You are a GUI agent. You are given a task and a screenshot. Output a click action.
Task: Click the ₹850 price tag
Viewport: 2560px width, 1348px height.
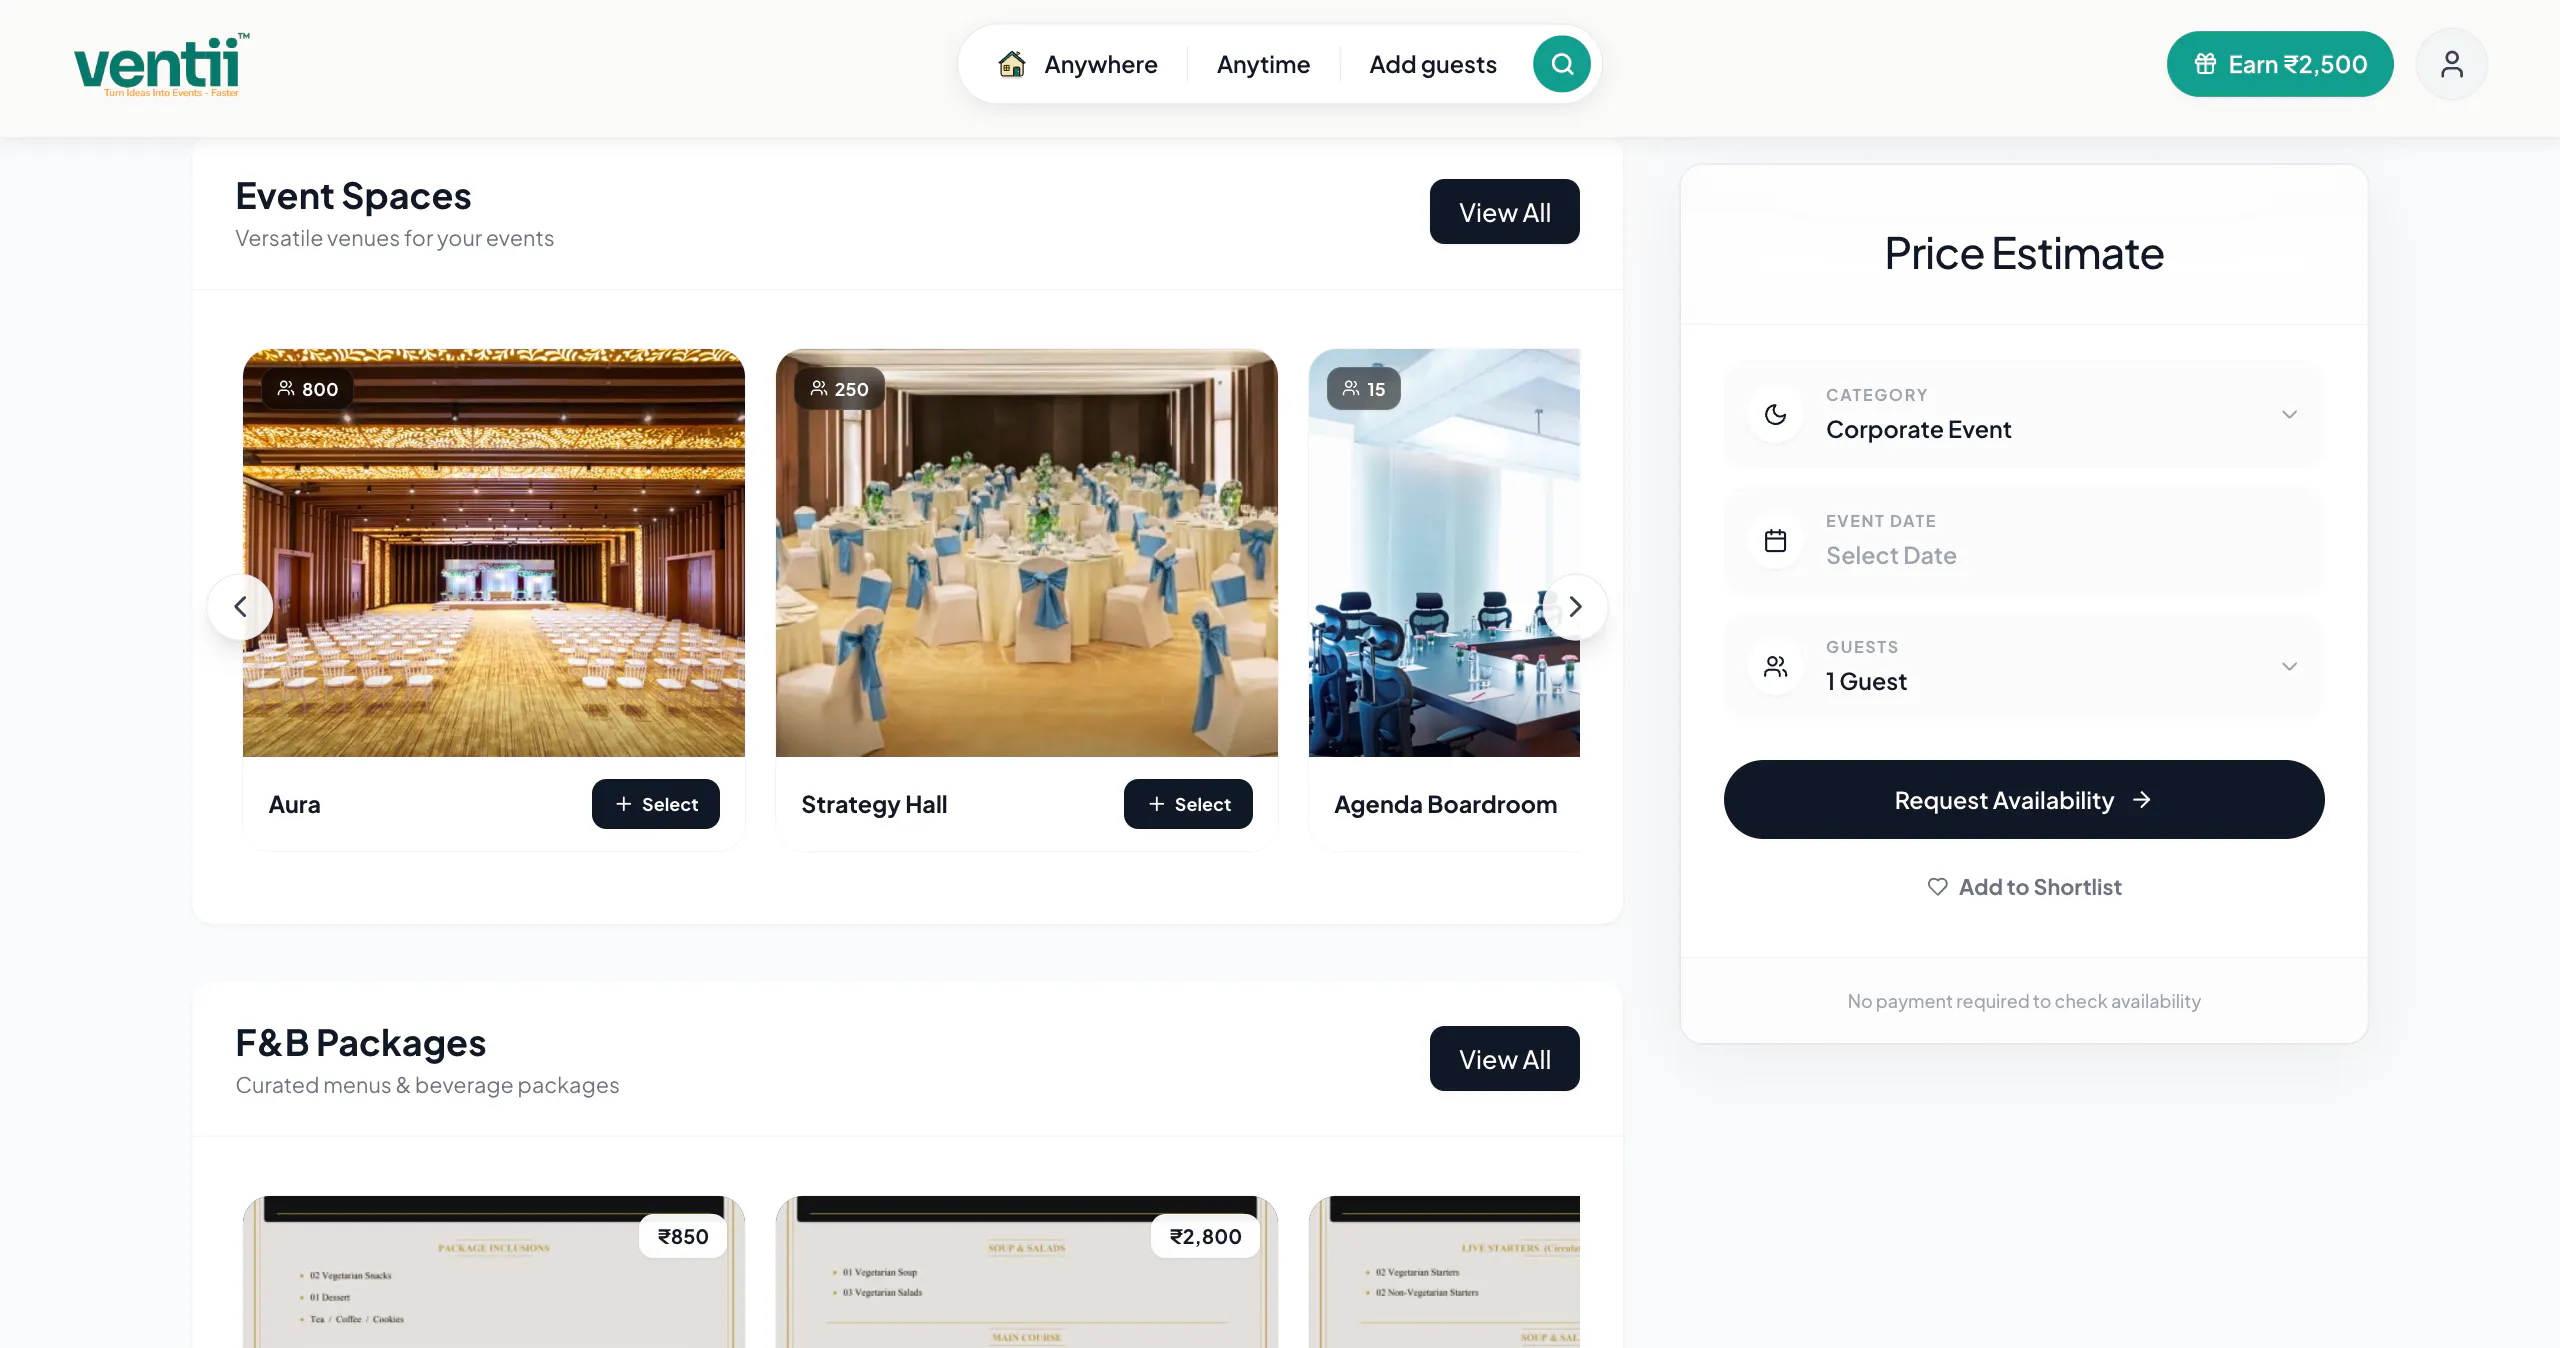coord(683,1236)
